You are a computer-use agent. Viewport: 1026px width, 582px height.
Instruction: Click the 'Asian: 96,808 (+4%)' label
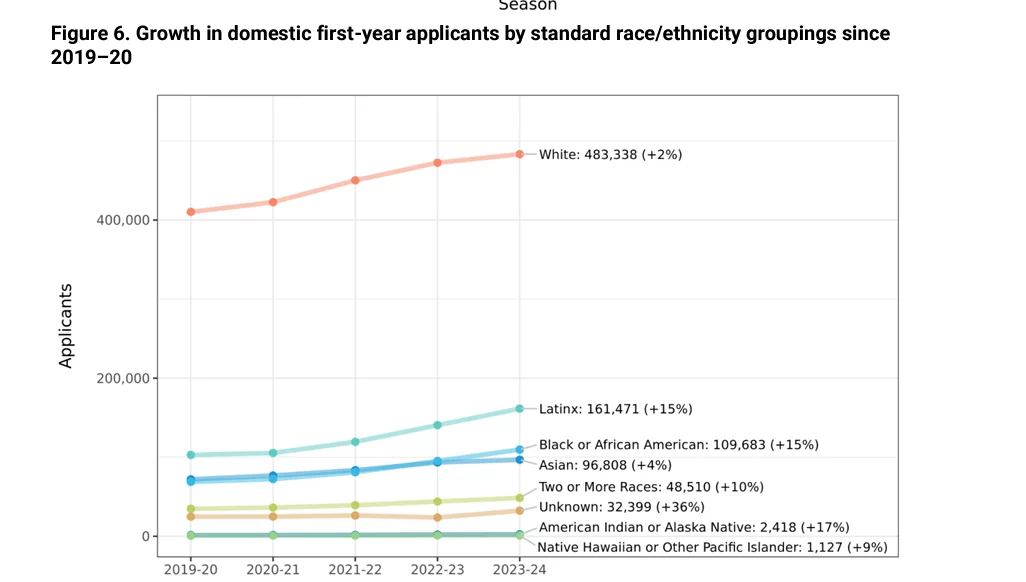[605, 465]
